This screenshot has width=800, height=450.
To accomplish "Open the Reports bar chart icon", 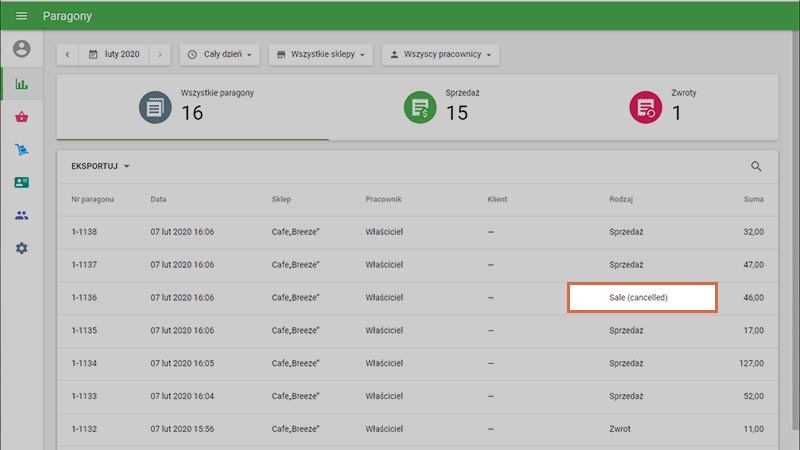I will click(21, 84).
